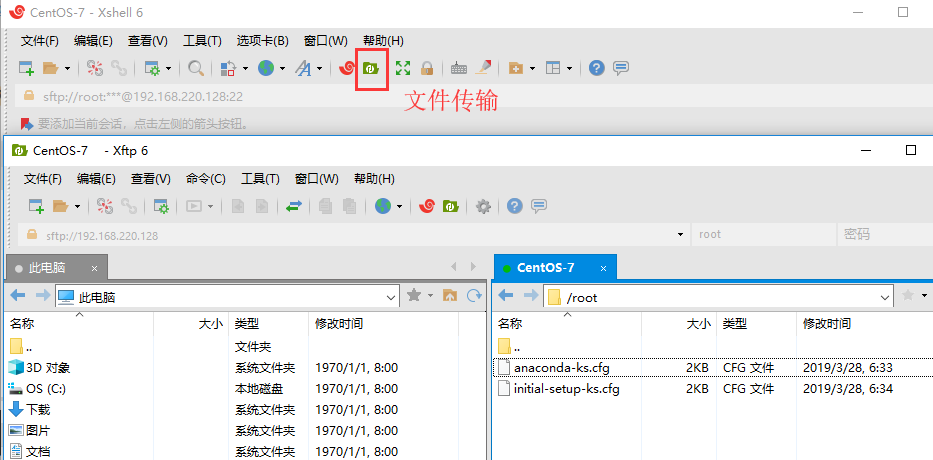Open 工具(T) menu in Xshell

(x=202, y=40)
